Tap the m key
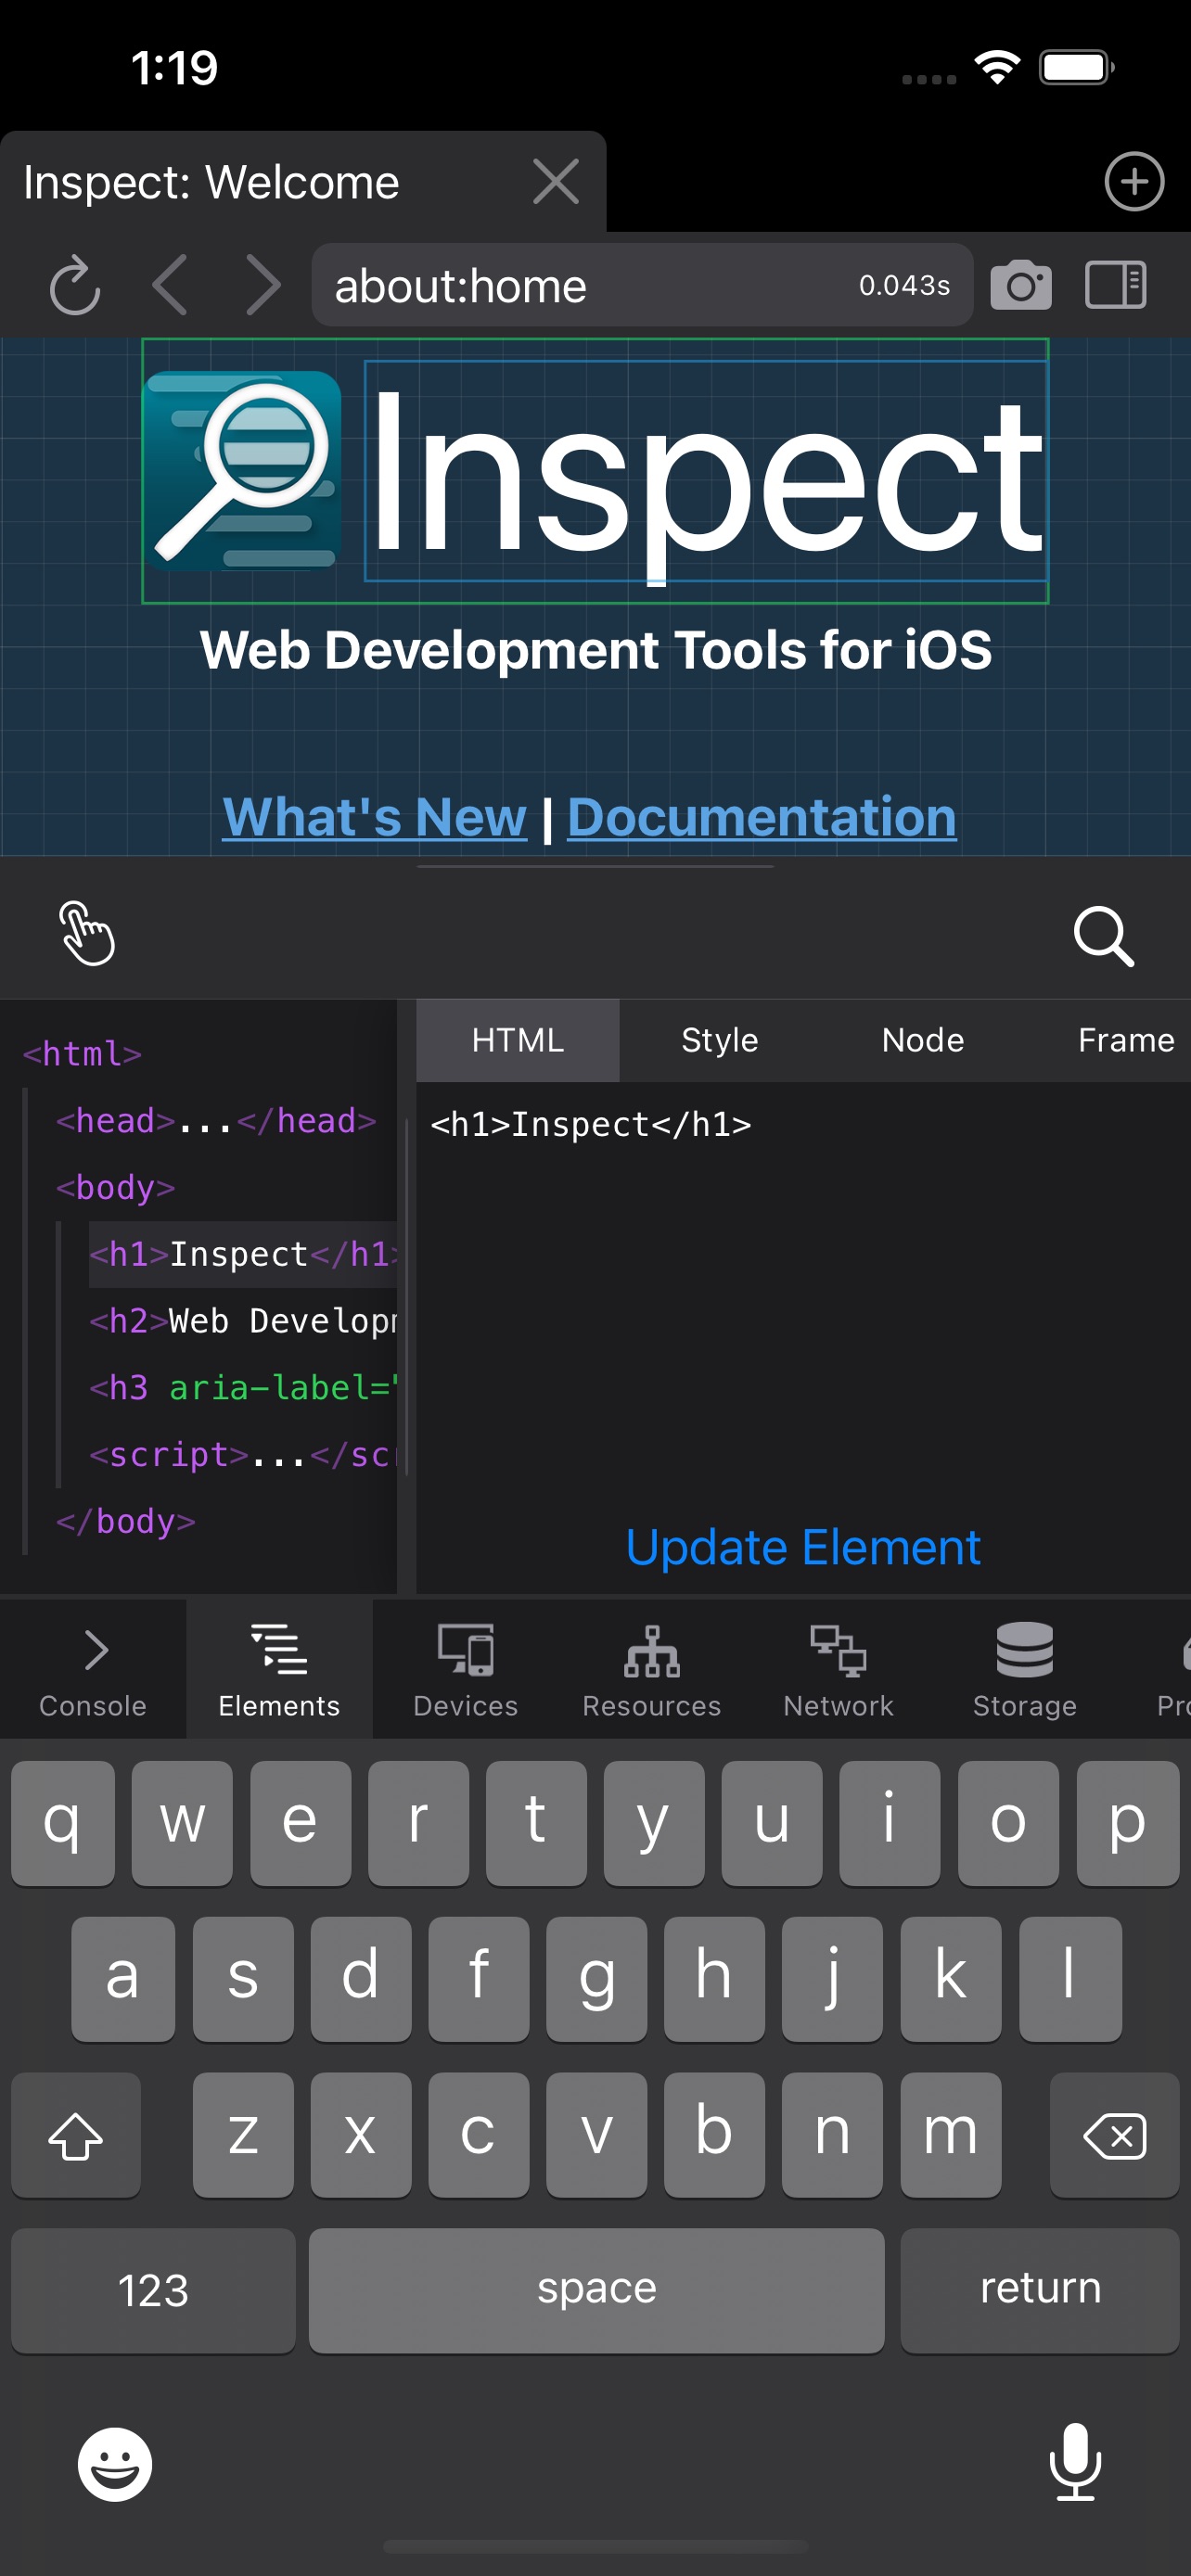 pos(951,2135)
